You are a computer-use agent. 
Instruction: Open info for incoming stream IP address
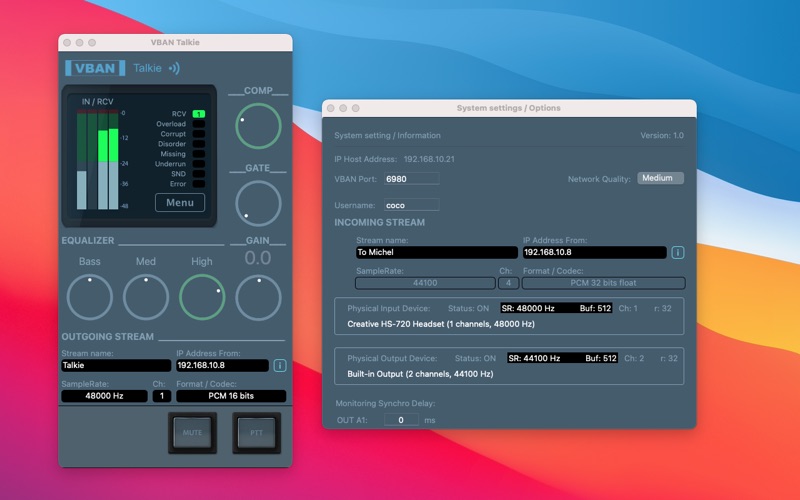pyautogui.click(x=678, y=253)
